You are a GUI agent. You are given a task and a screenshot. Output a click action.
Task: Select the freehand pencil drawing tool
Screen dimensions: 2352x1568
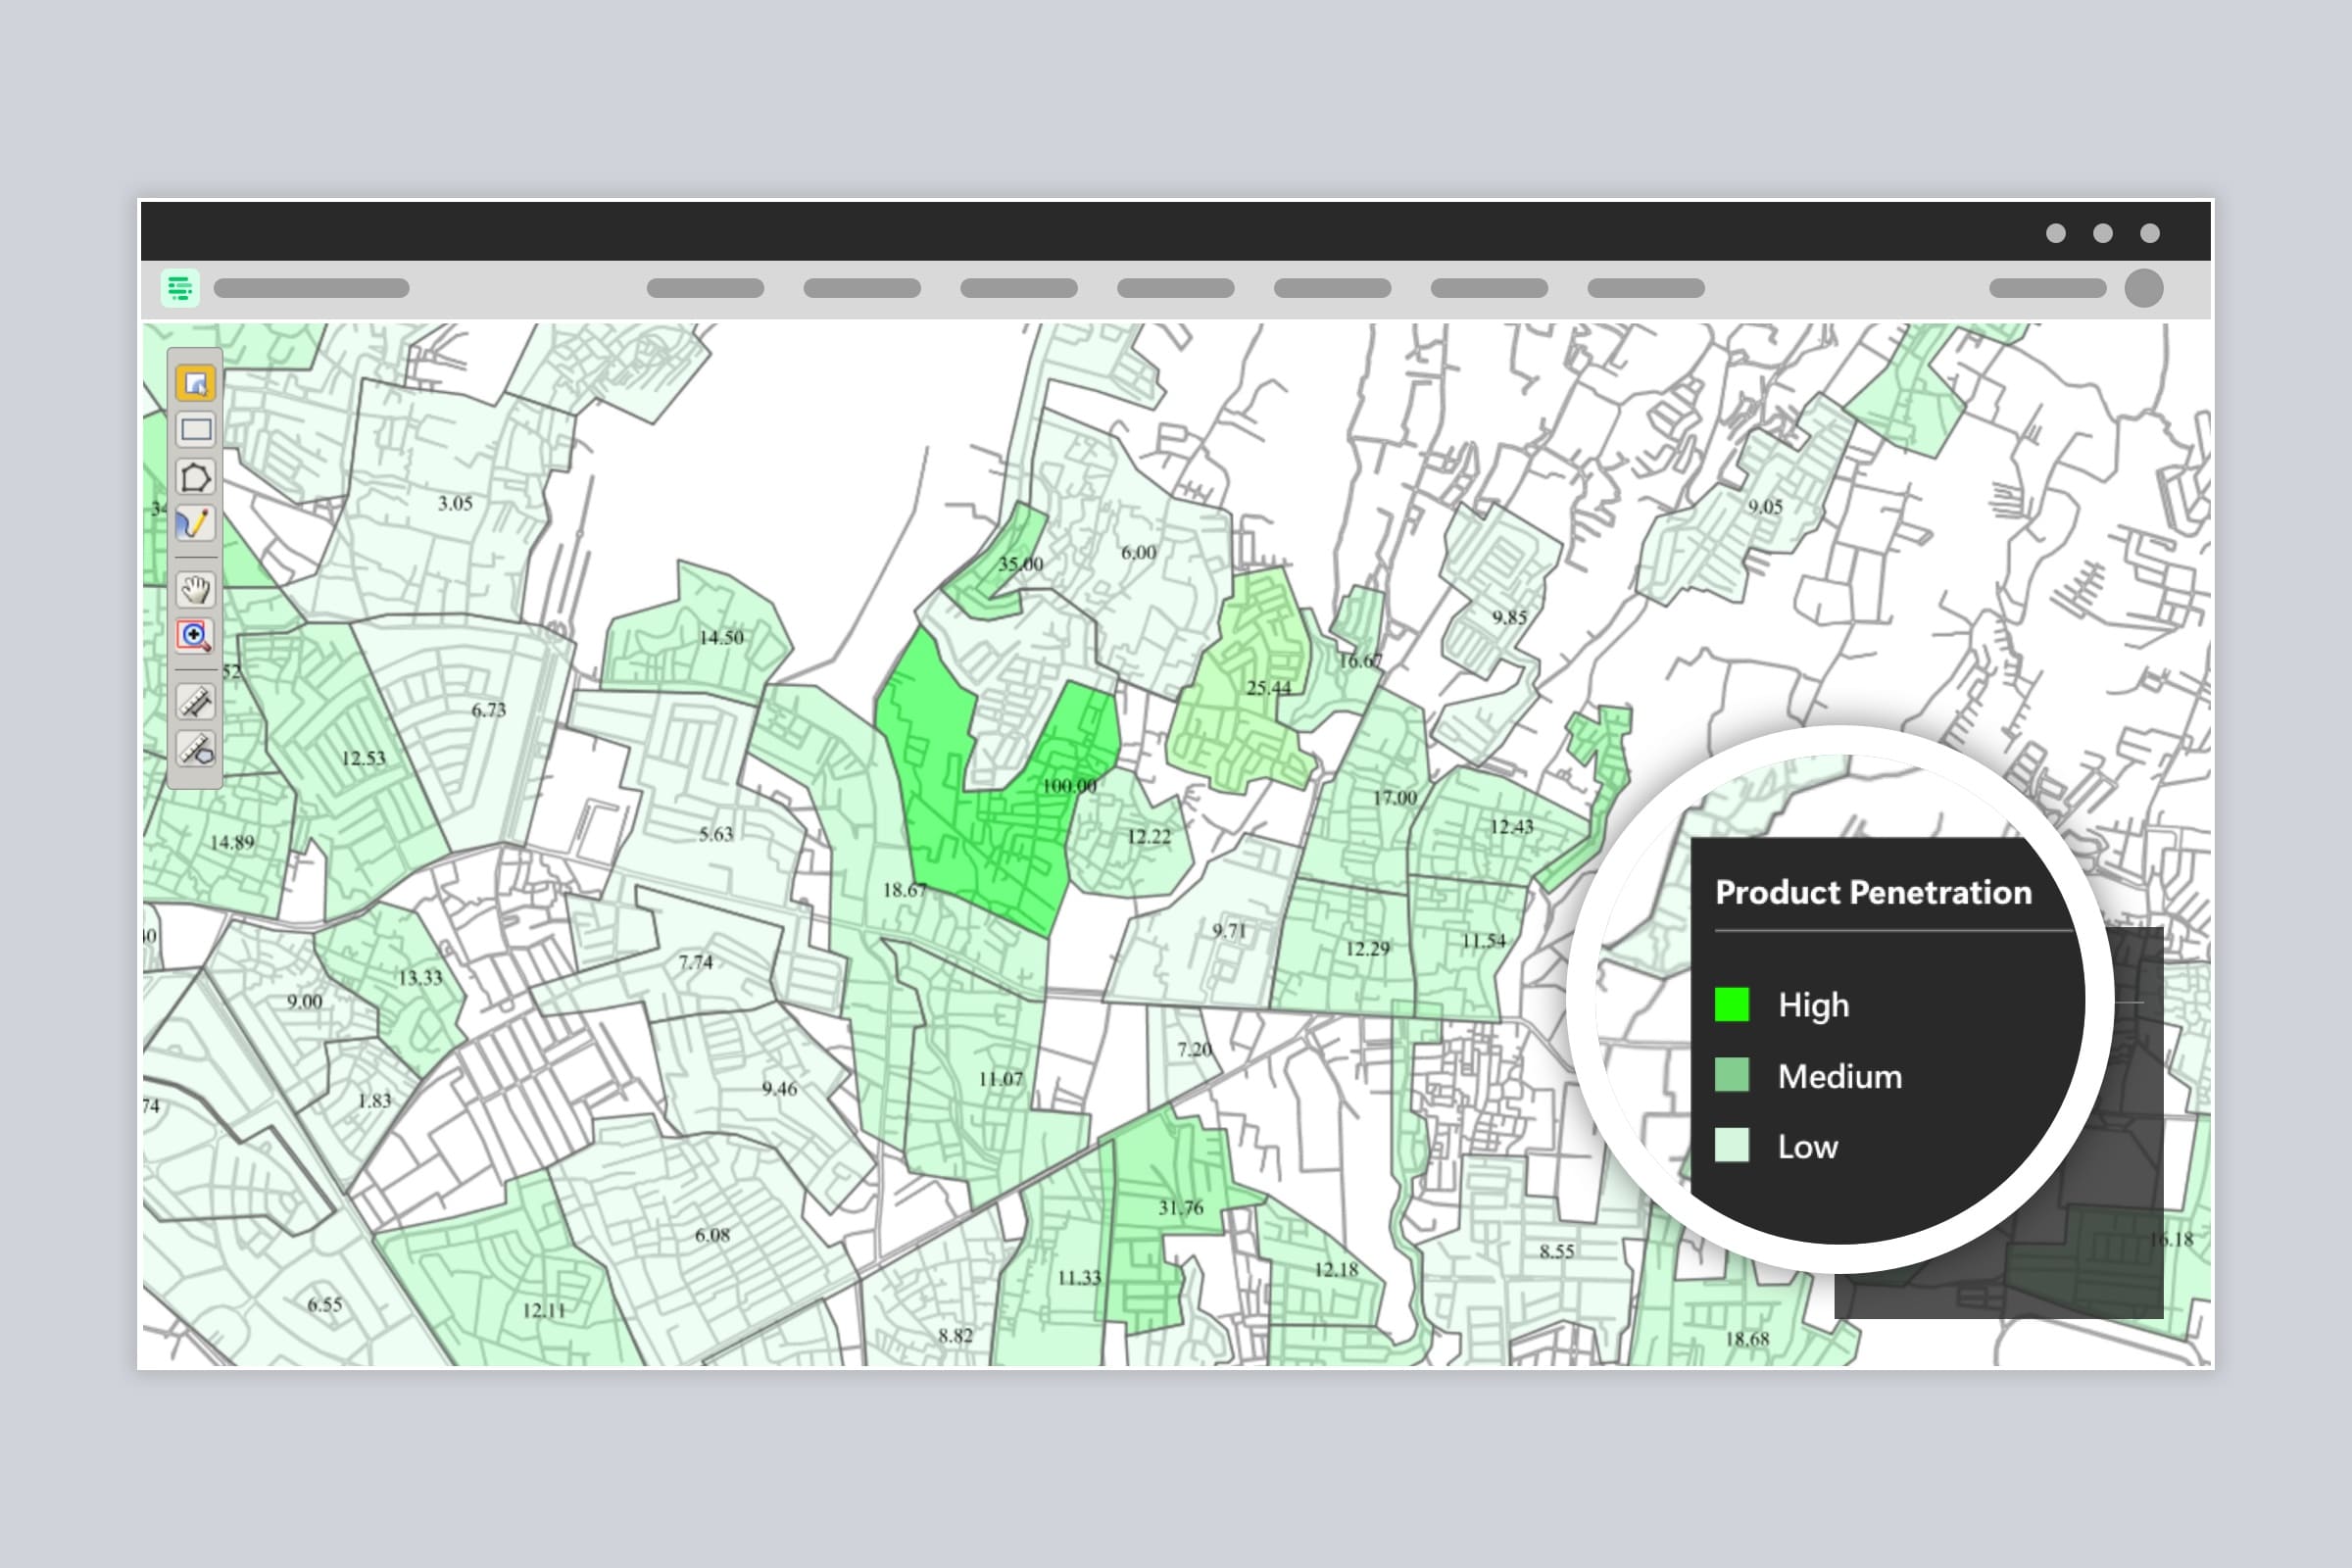[x=195, y=524]
